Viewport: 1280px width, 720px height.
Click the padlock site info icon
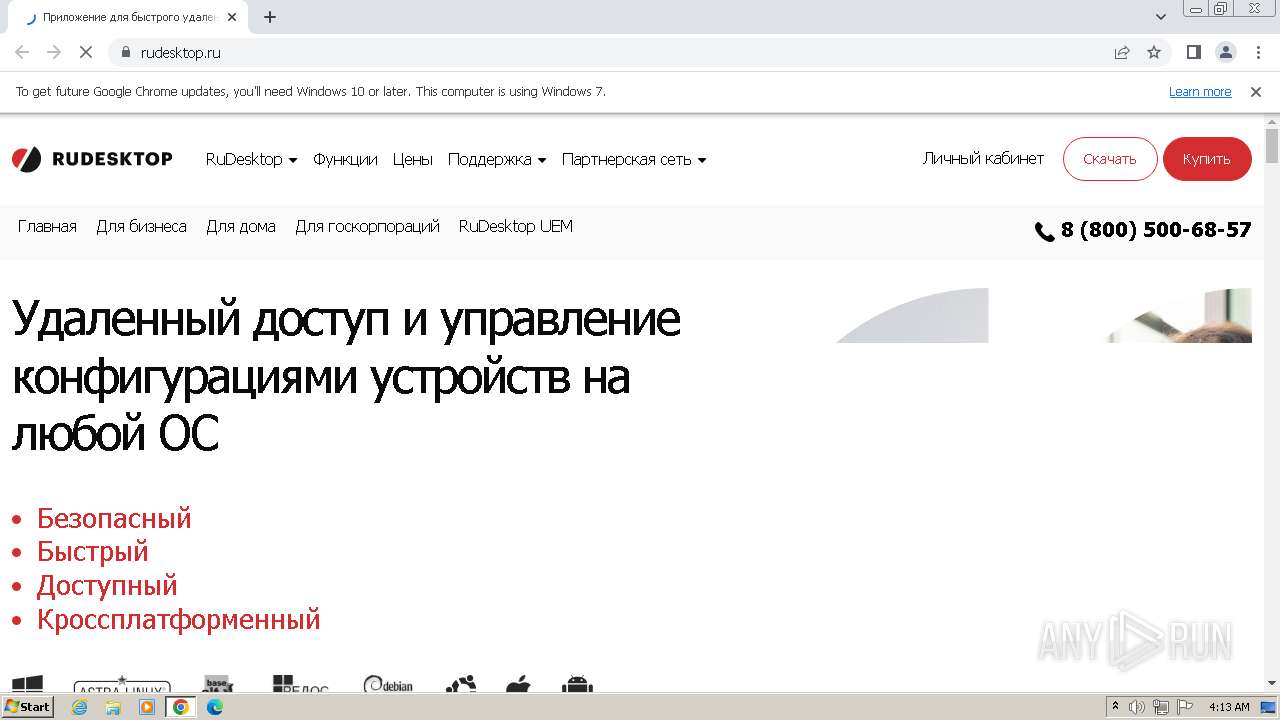click(x=126, y=52)
